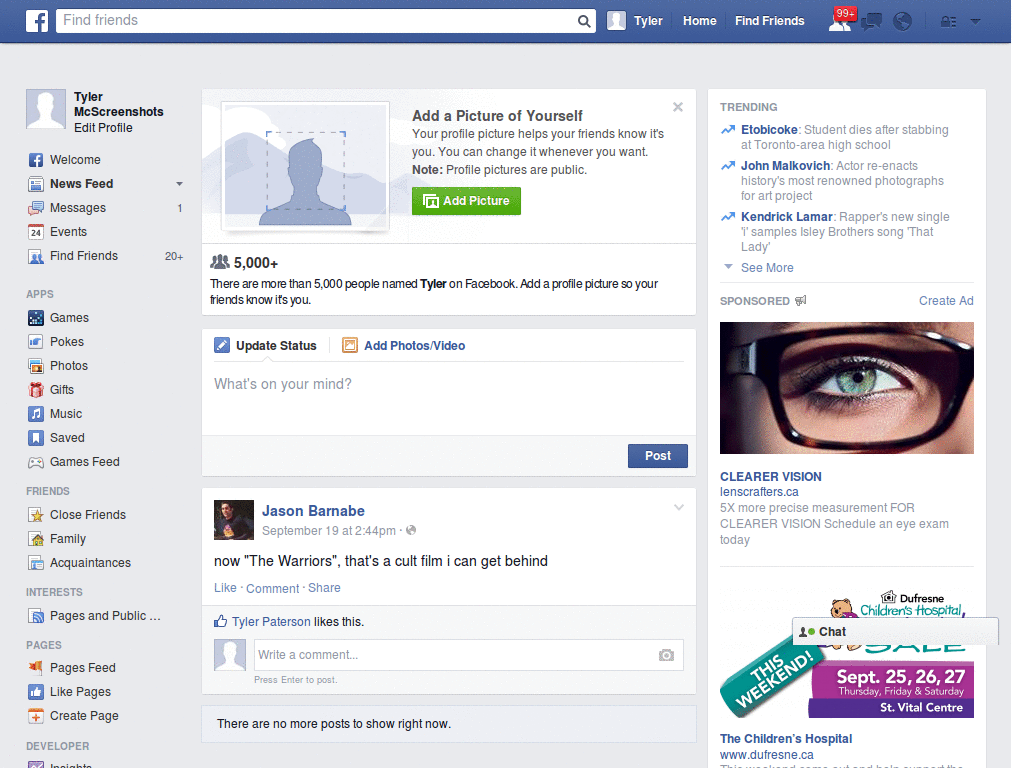The width and height of the screenshot is (1024, 768).
Task: Click the Messages sidebar icon
Action: pos(36,208)
